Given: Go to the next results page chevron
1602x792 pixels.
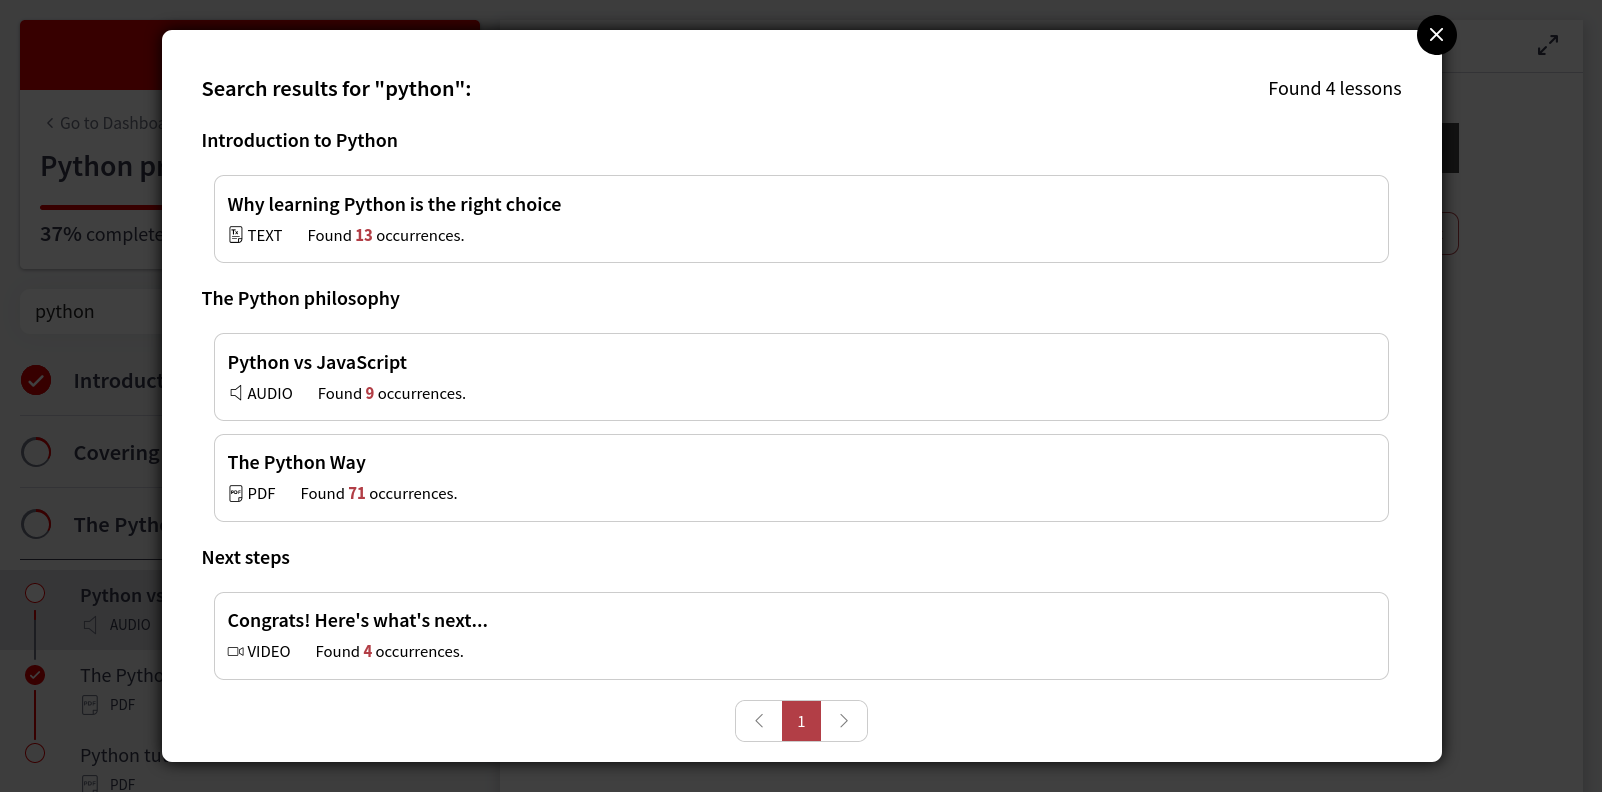Looking at the screenshot, I should click(844, 720).
